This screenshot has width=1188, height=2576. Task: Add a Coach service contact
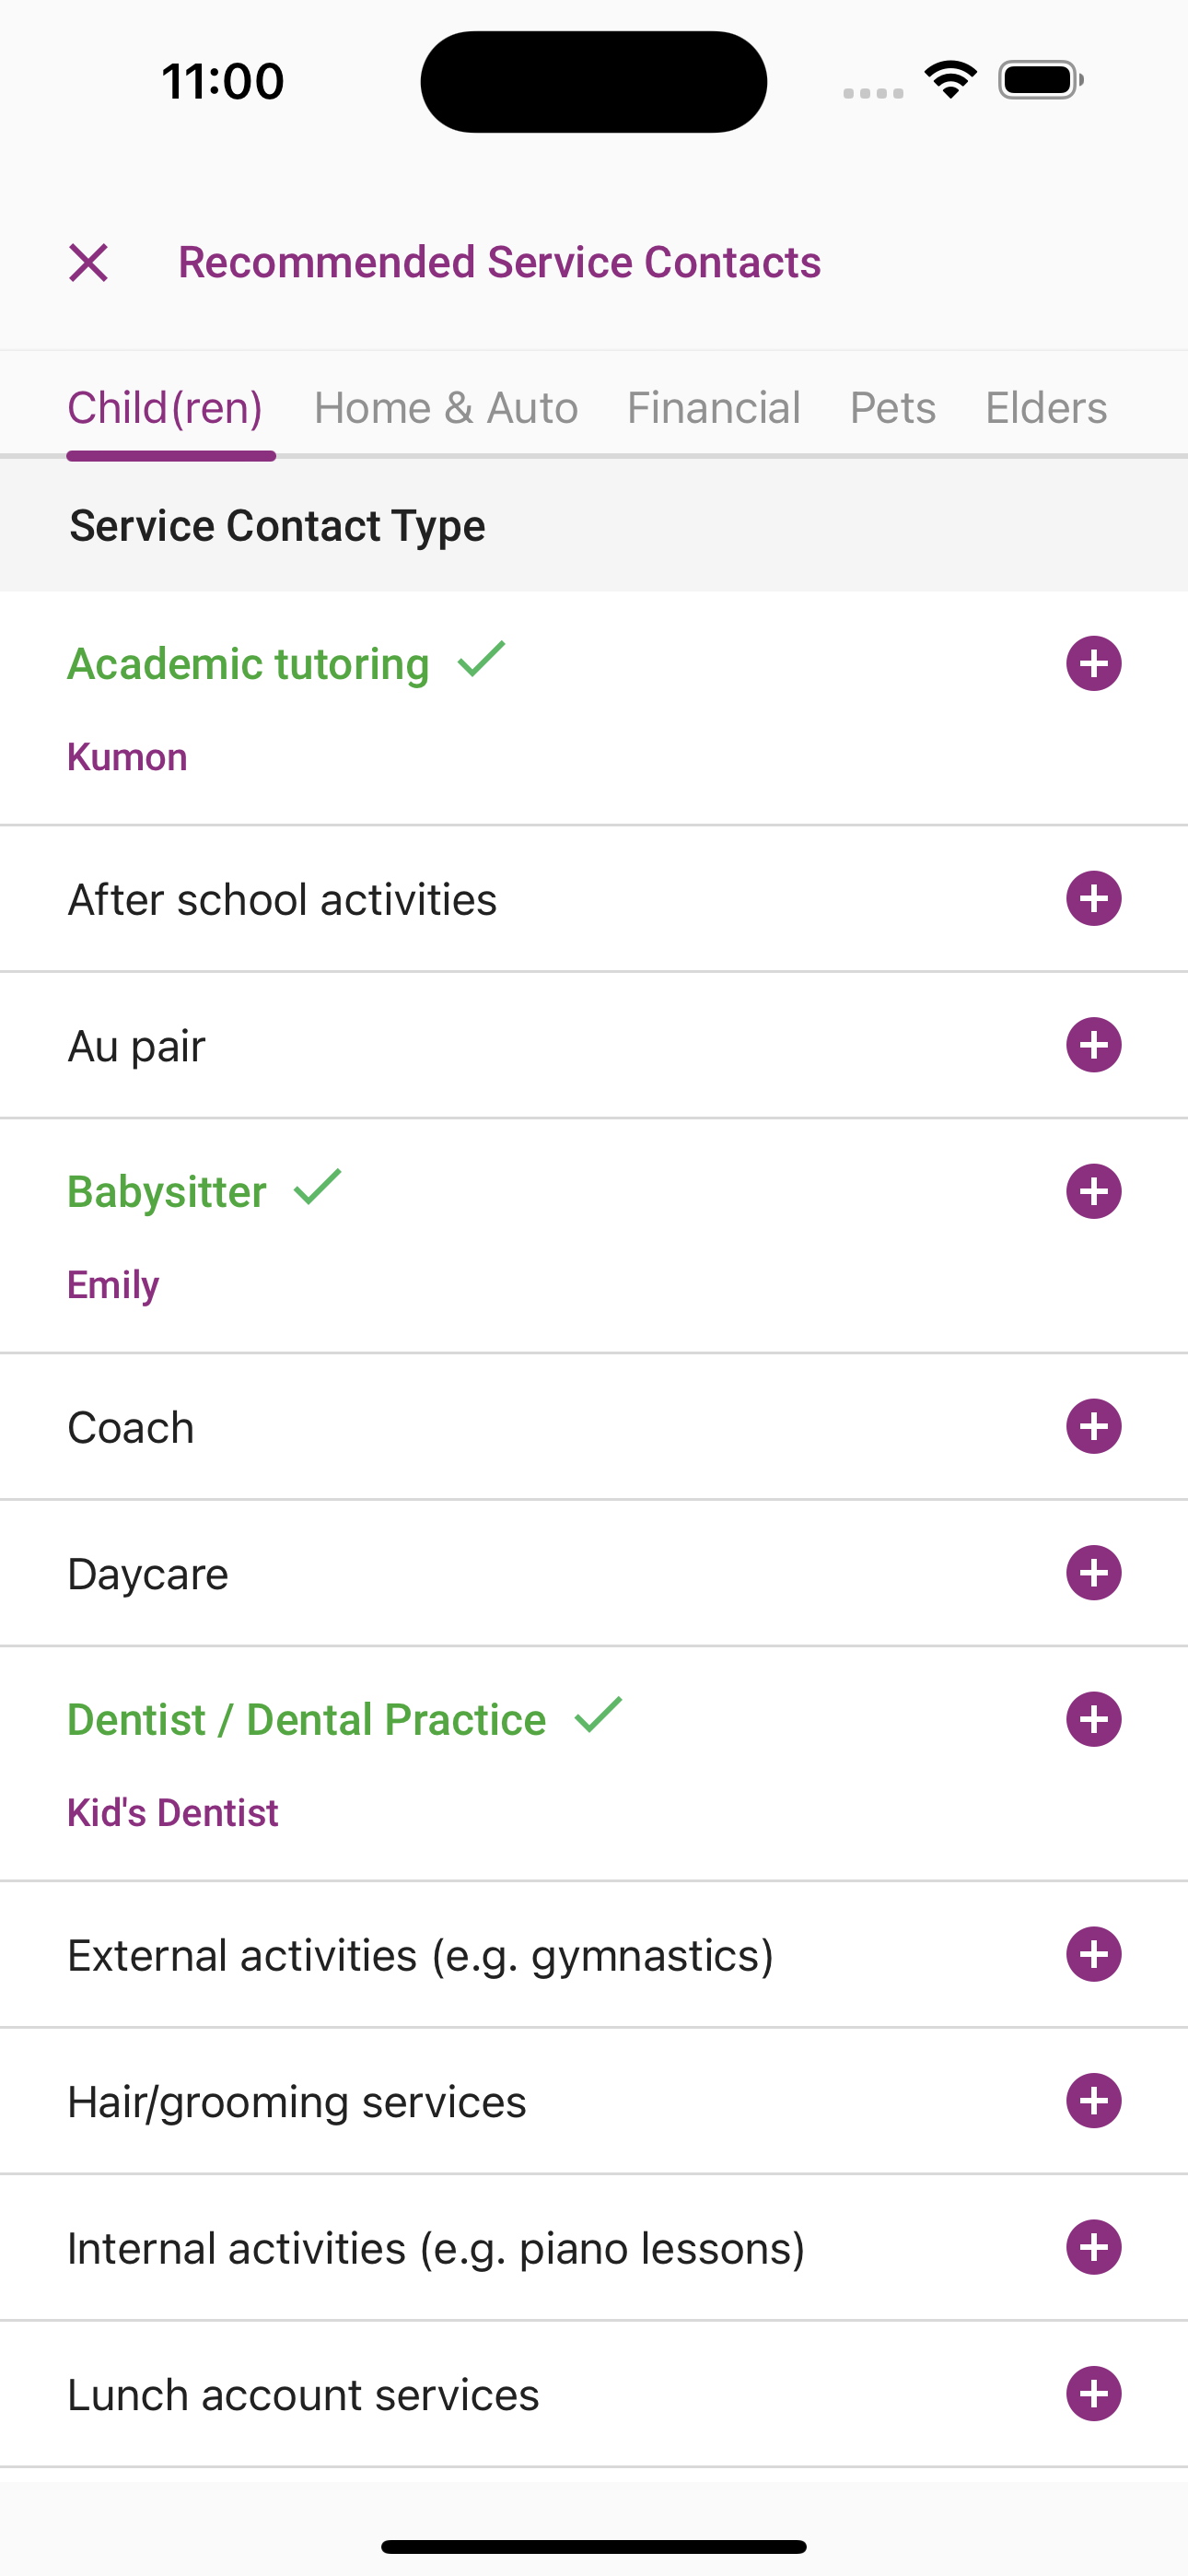pyautogui.click(x=1093, y=1426)
